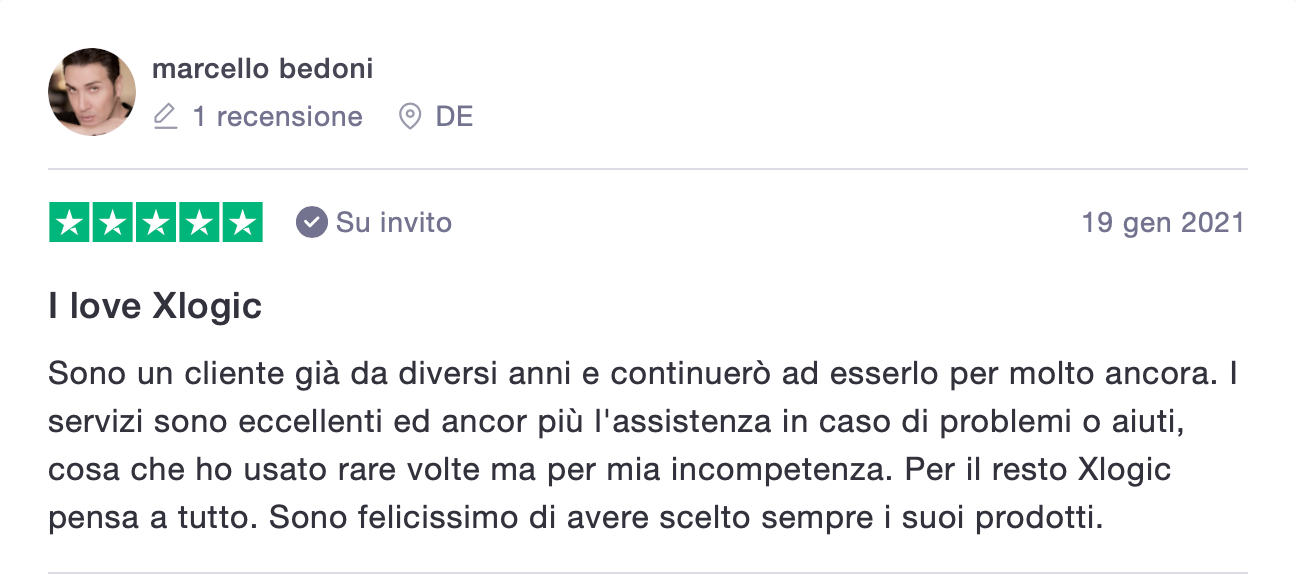This screenshot has height=574, width=1296.
Task: Open the "1 recensione" reviews count
Action: click(x=277, y=117)
